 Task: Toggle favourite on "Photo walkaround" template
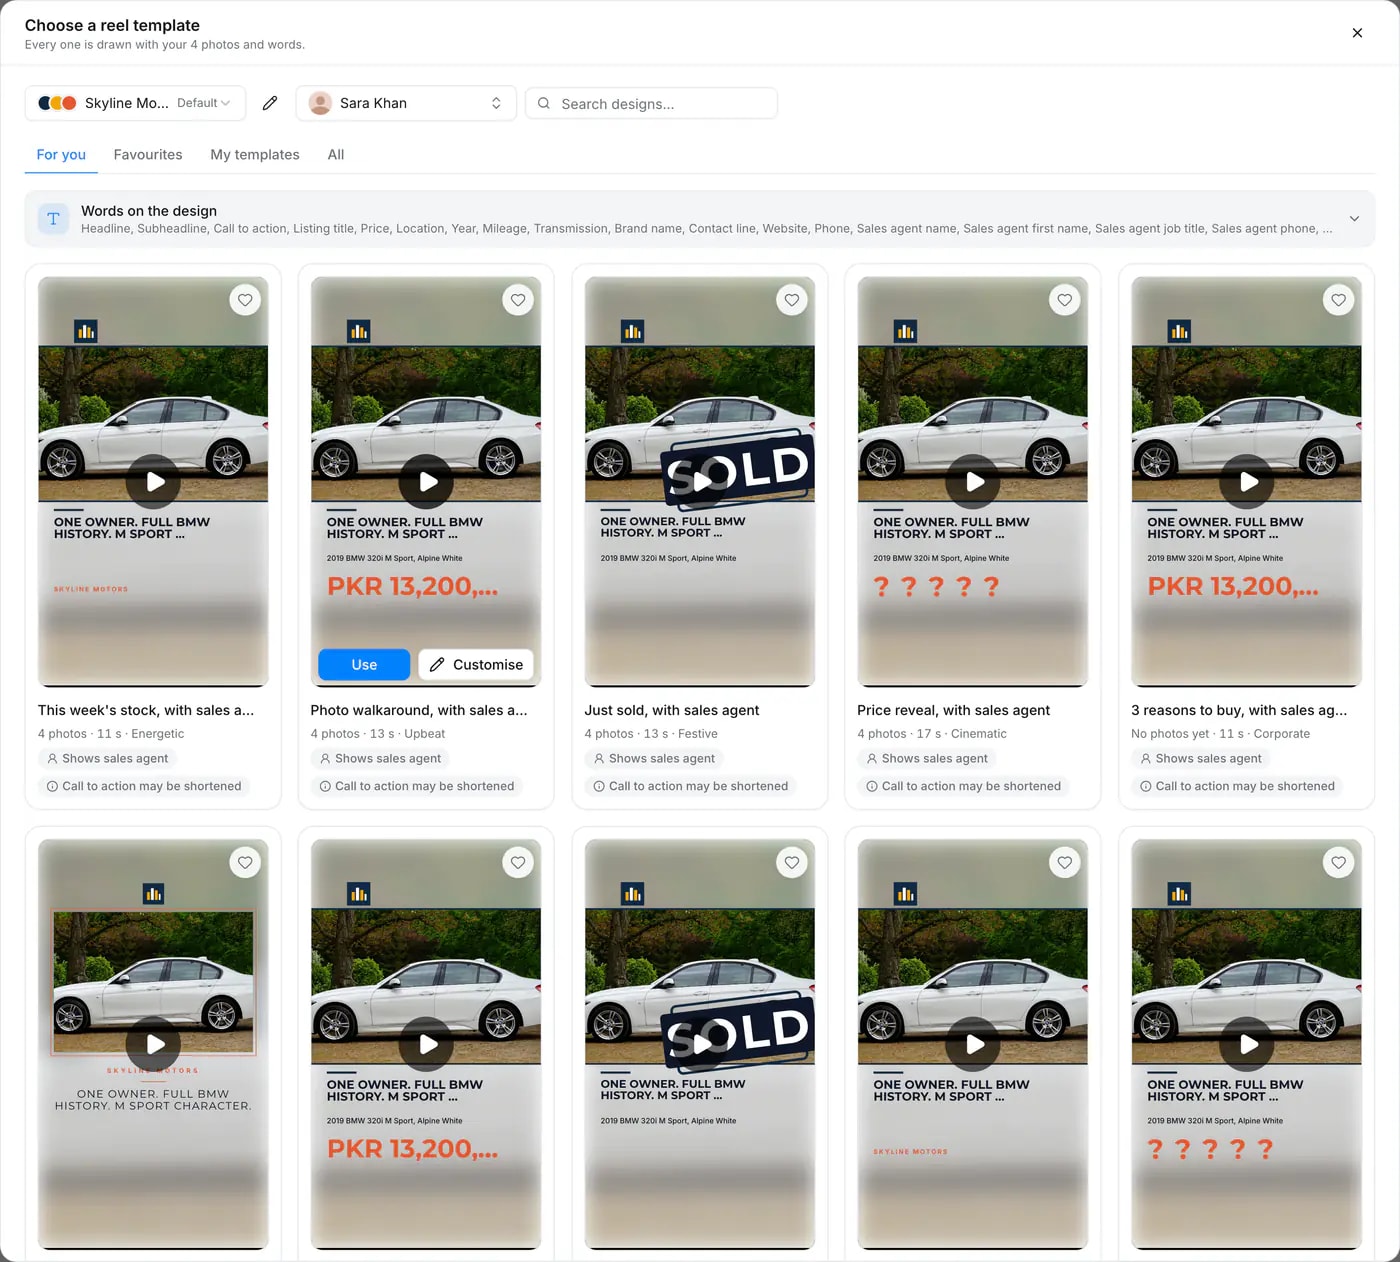point(518,300)
